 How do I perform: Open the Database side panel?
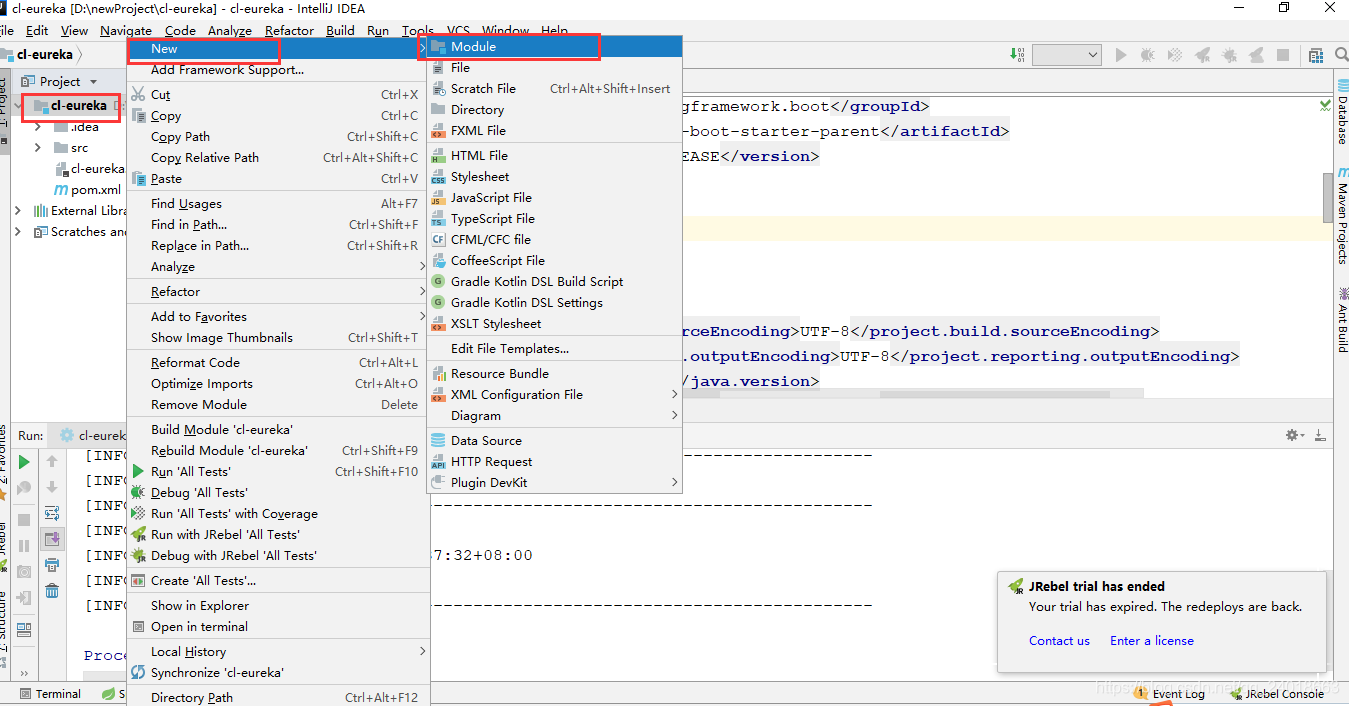[x=1342, y=114]
